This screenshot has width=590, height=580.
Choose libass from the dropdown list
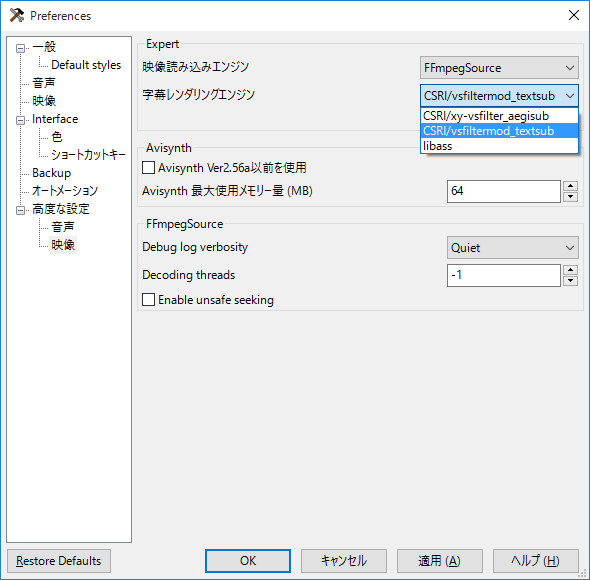click(499, 146)
